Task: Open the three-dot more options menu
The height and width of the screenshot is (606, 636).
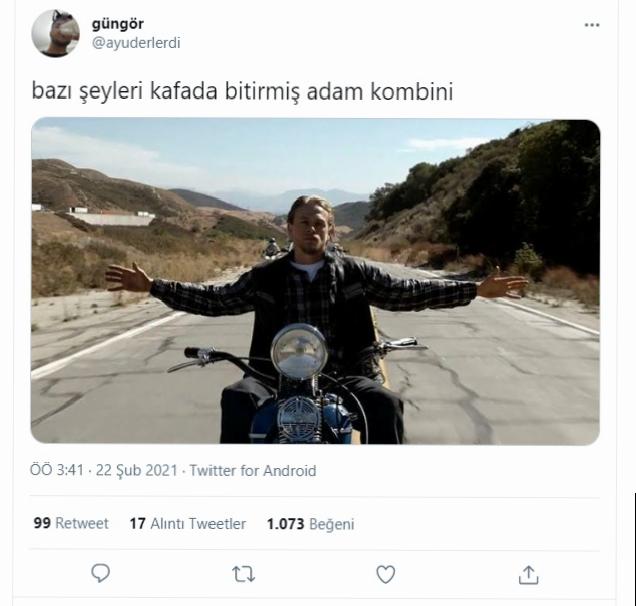Action: (592, 25)
